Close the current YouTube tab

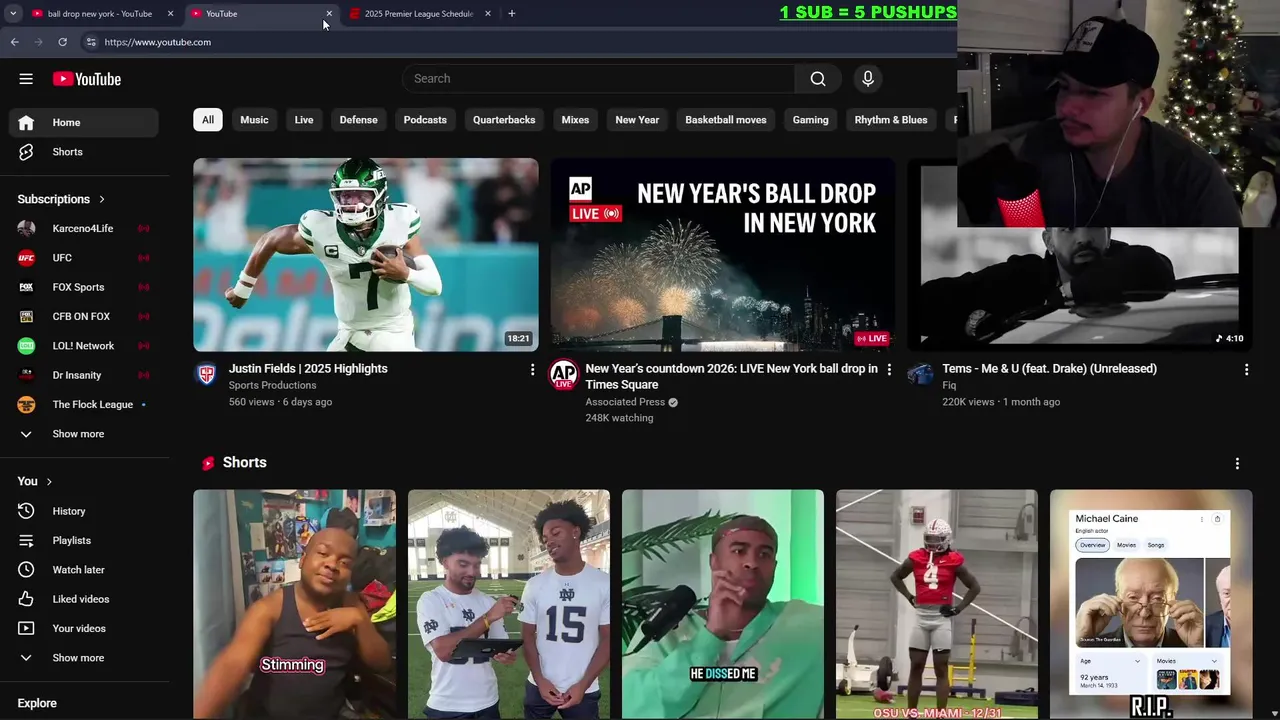[329, 14]
